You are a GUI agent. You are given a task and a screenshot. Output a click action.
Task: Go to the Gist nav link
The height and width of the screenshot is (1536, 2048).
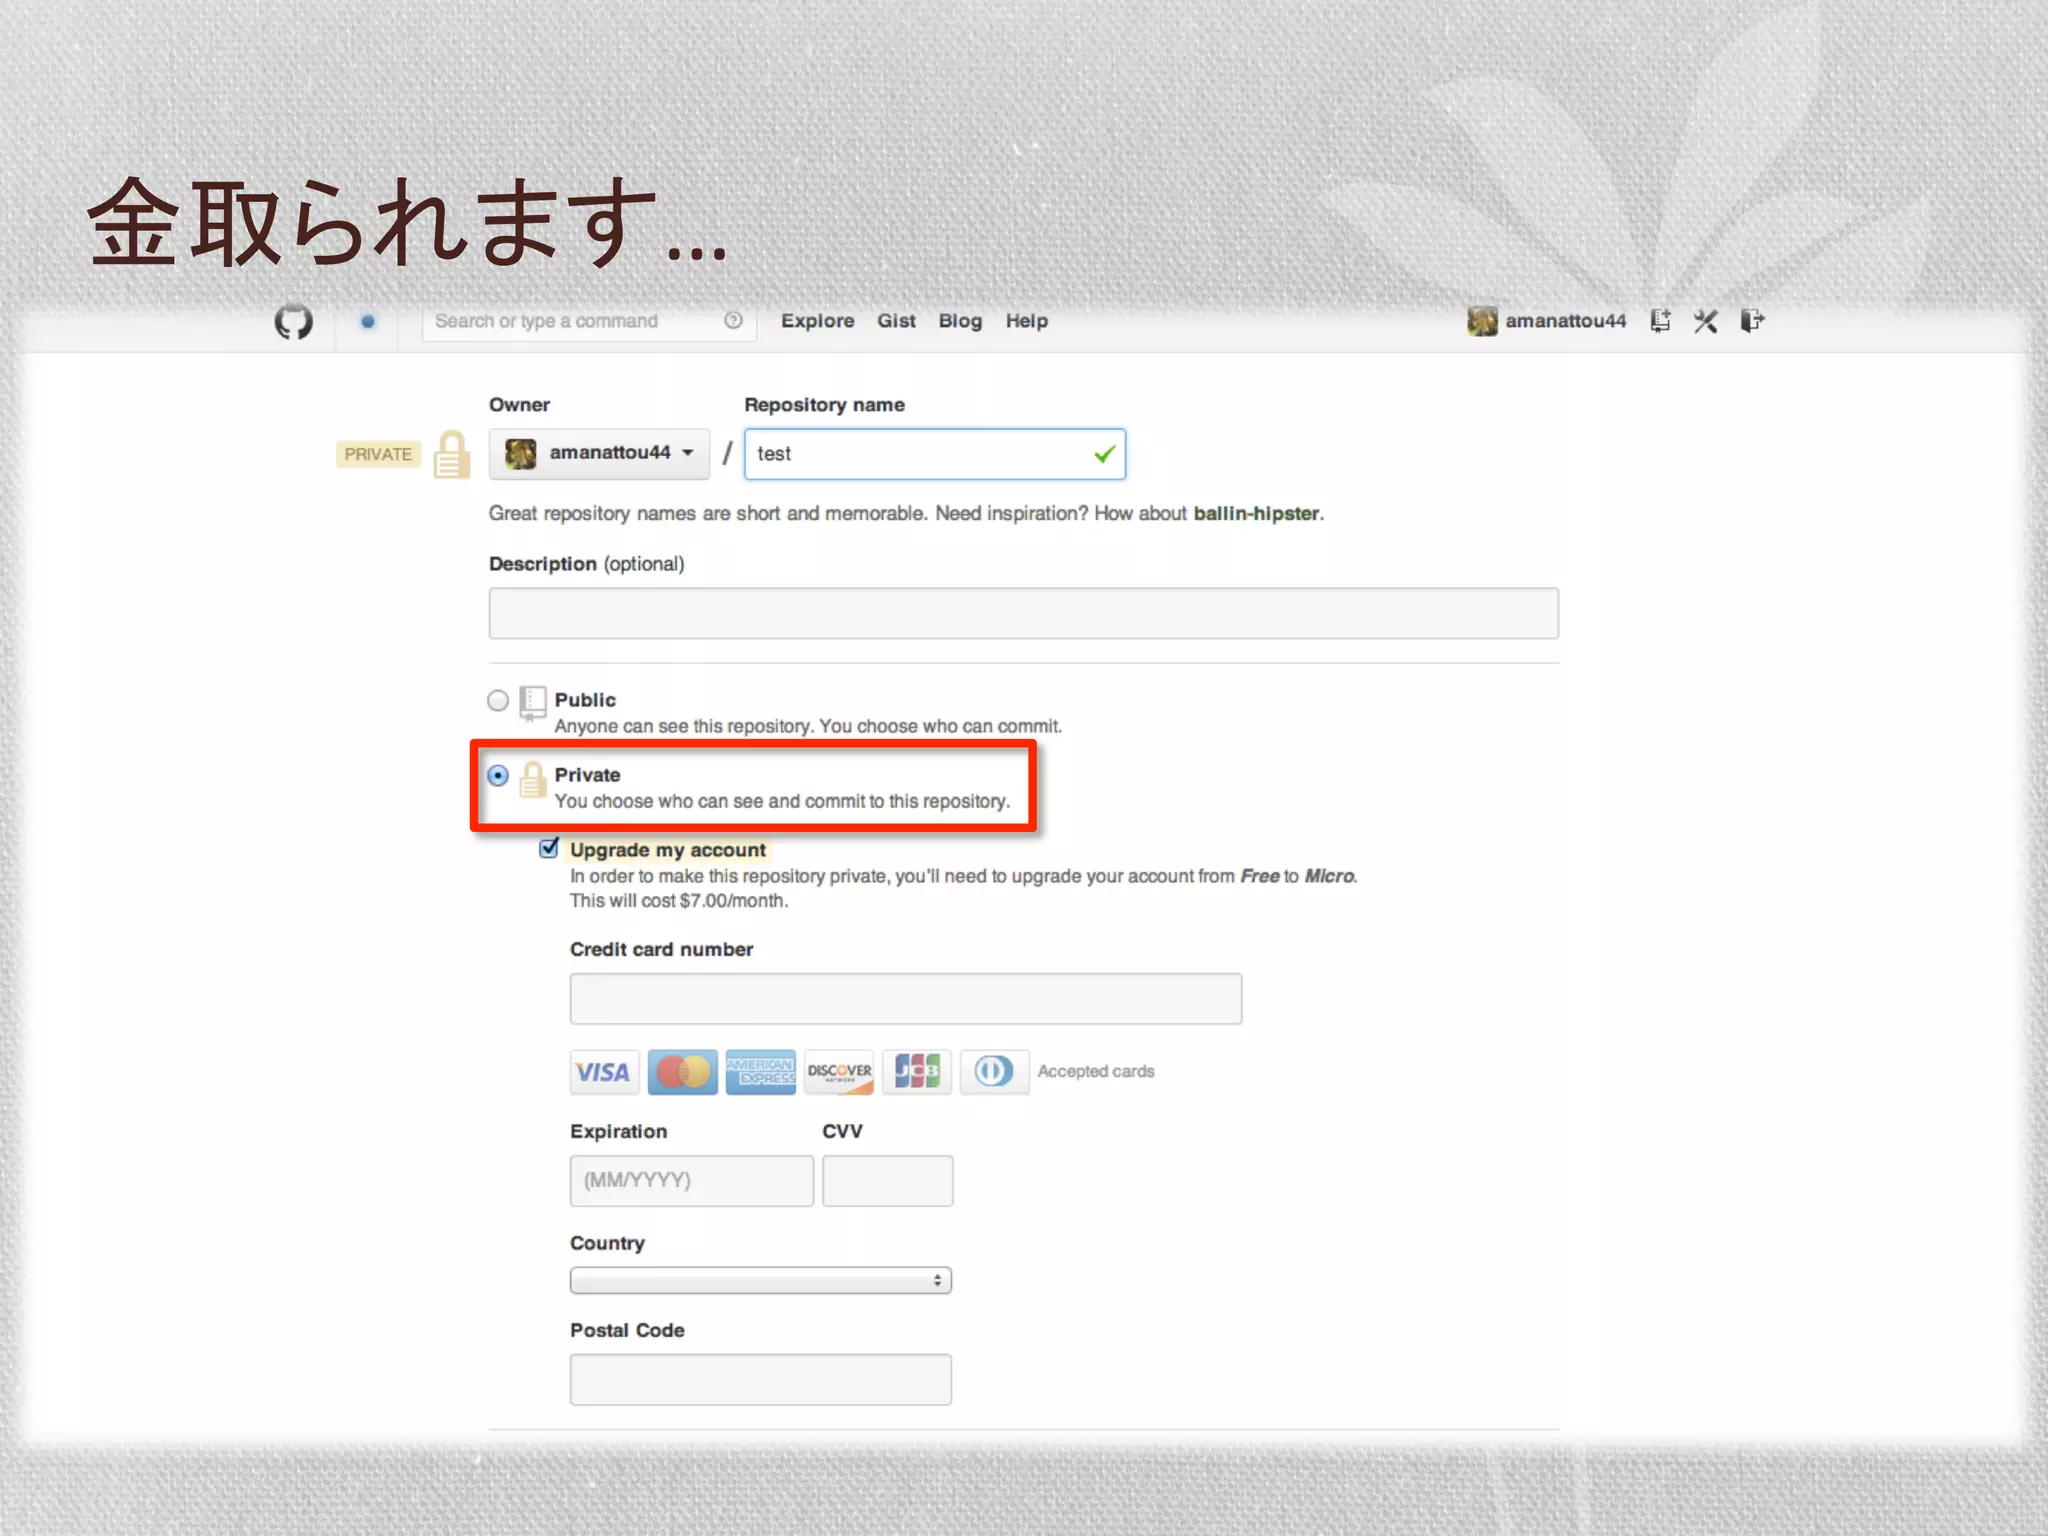[x=896, y=321]
